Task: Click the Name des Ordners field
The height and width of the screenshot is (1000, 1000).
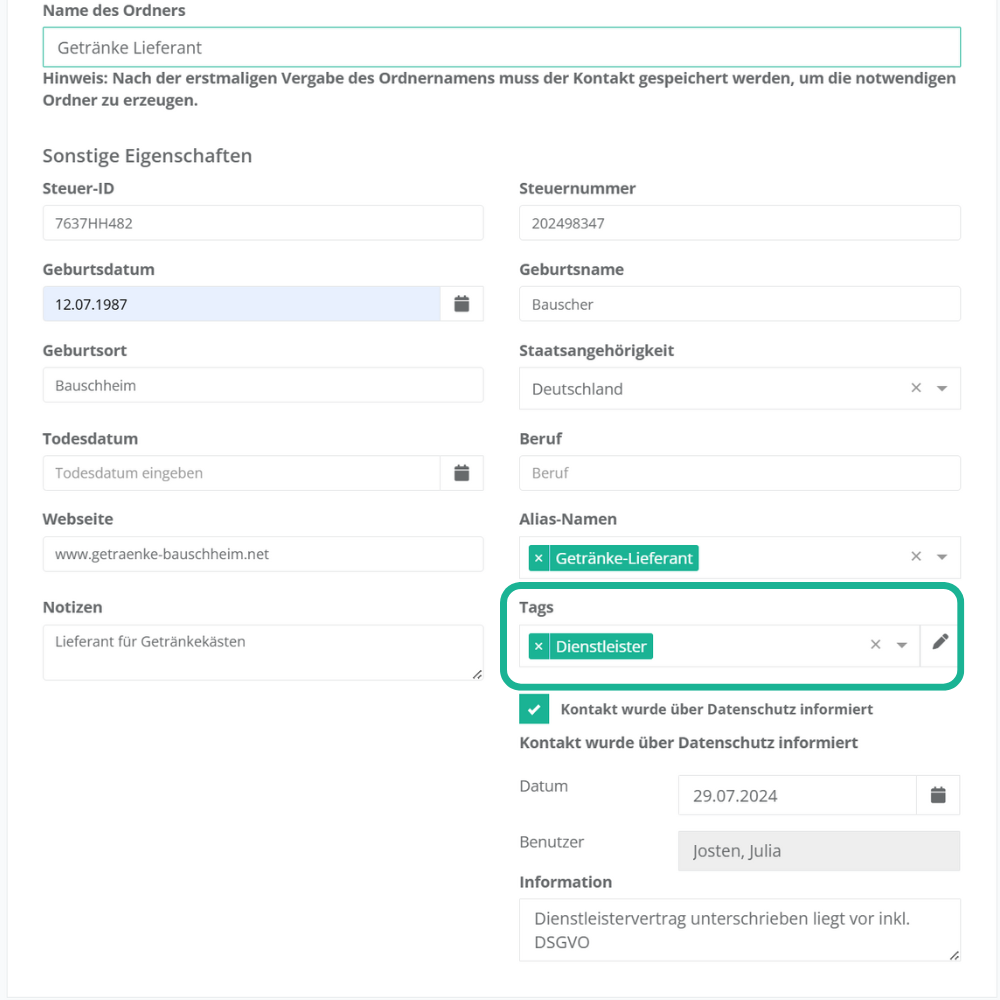Action: (501, 47)
